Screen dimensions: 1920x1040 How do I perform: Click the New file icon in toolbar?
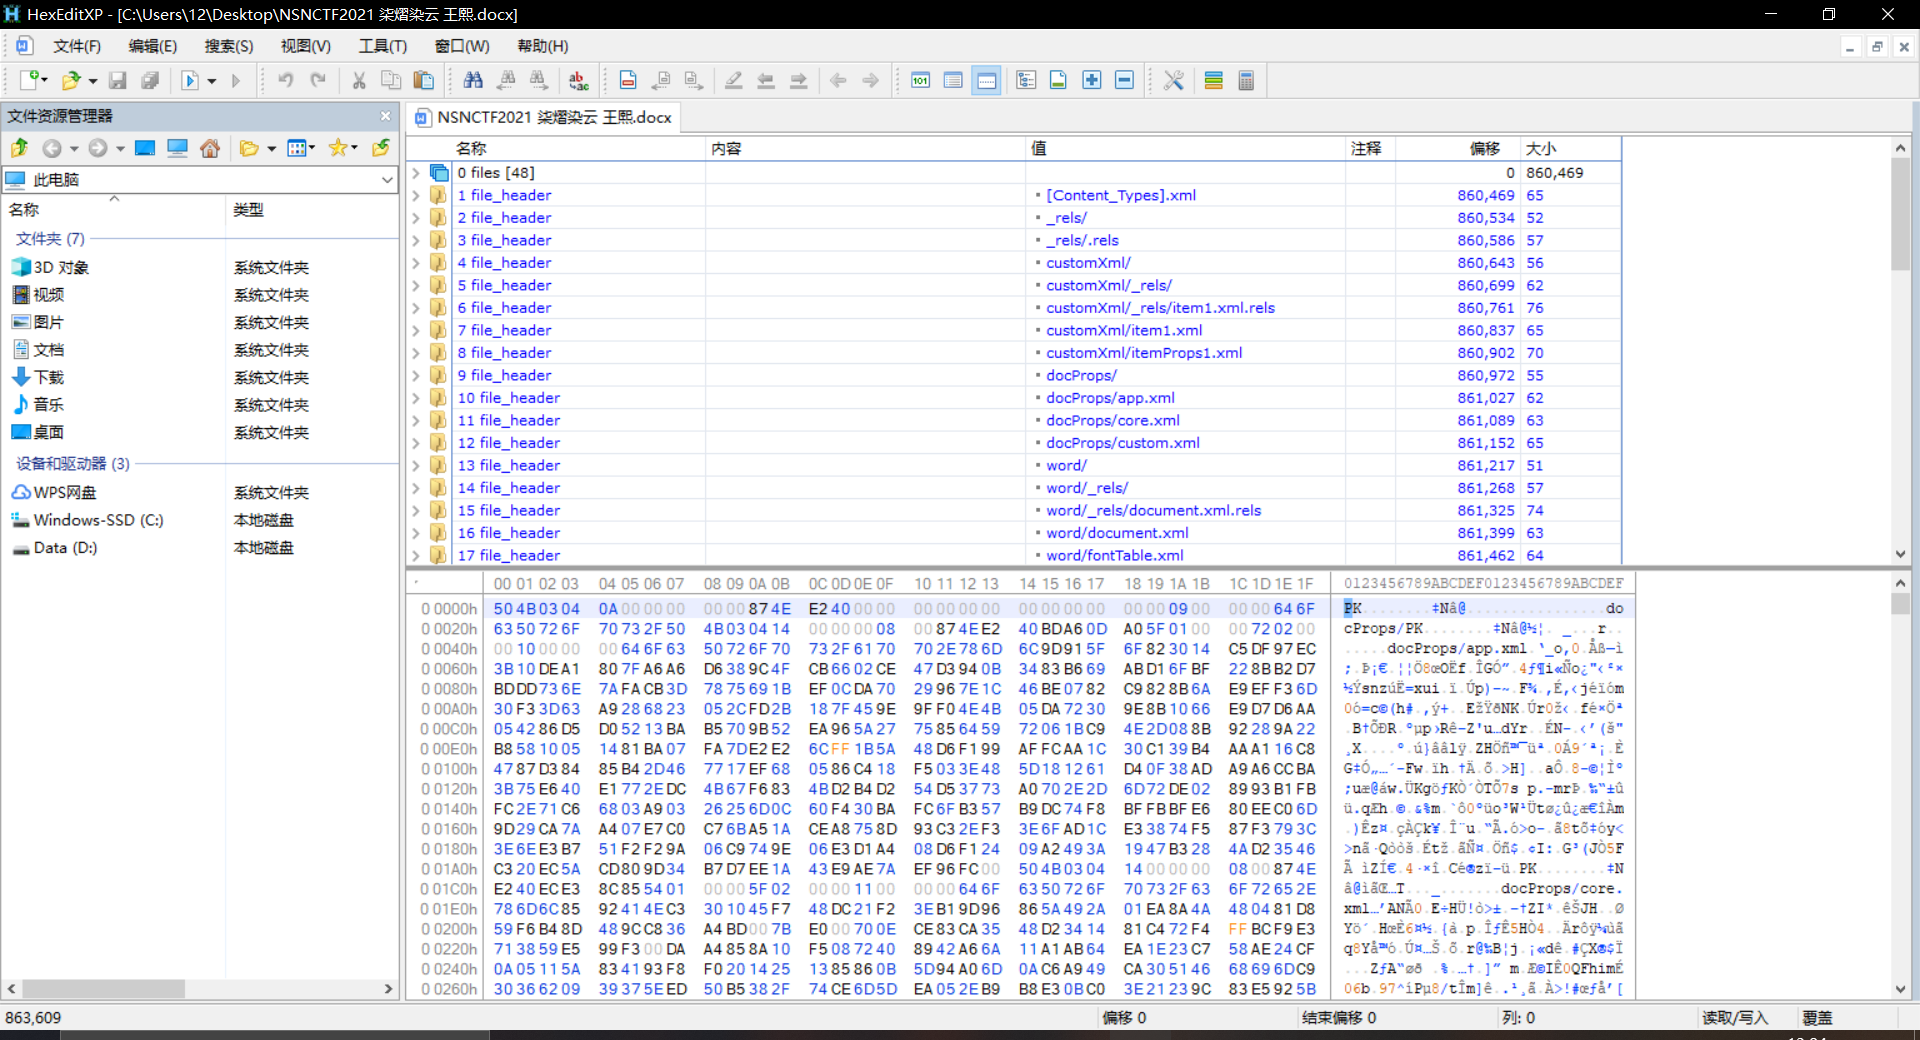coord(30,80)
